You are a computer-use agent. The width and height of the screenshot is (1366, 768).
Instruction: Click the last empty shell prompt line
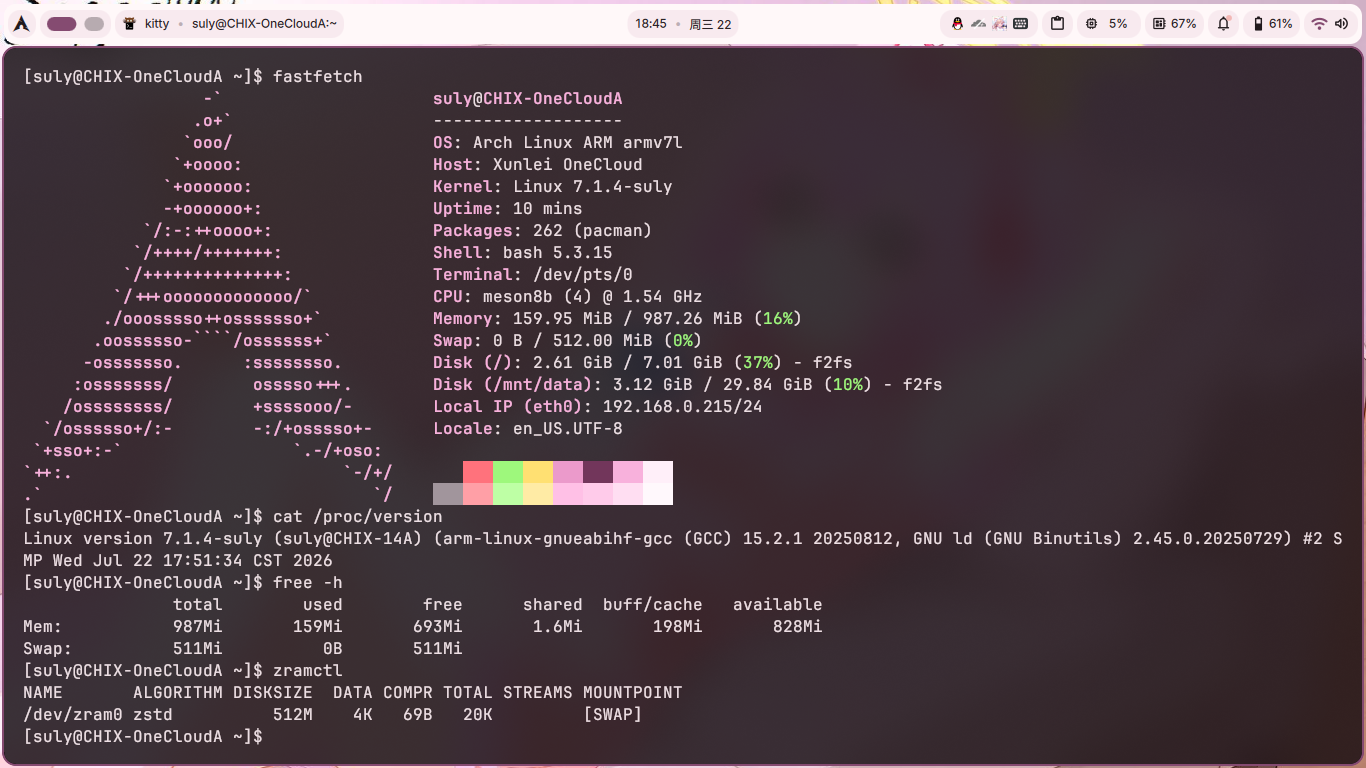pos(143,737)
